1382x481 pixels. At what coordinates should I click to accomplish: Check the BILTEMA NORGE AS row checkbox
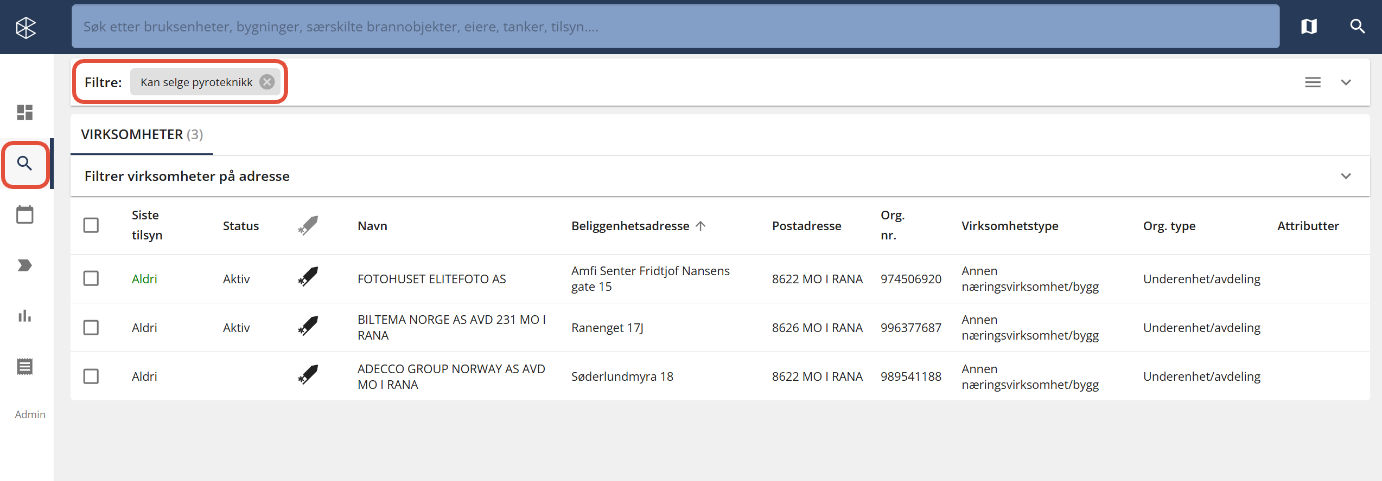(91, 327)
